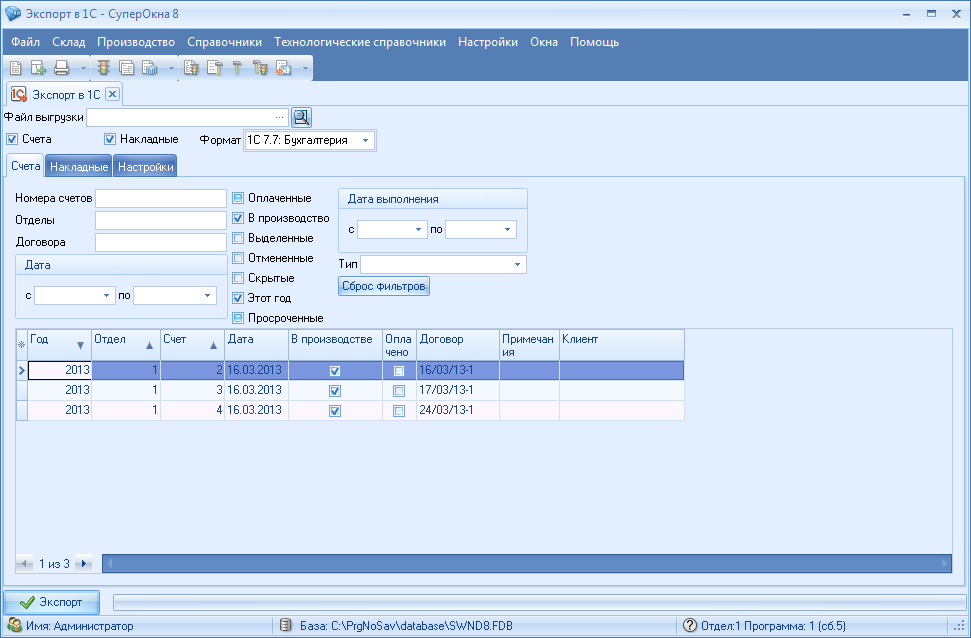This screenshot has width=971, height=638.
Task: Open the Дата 'с' date dropdown
Action: [x=106, y=295]
